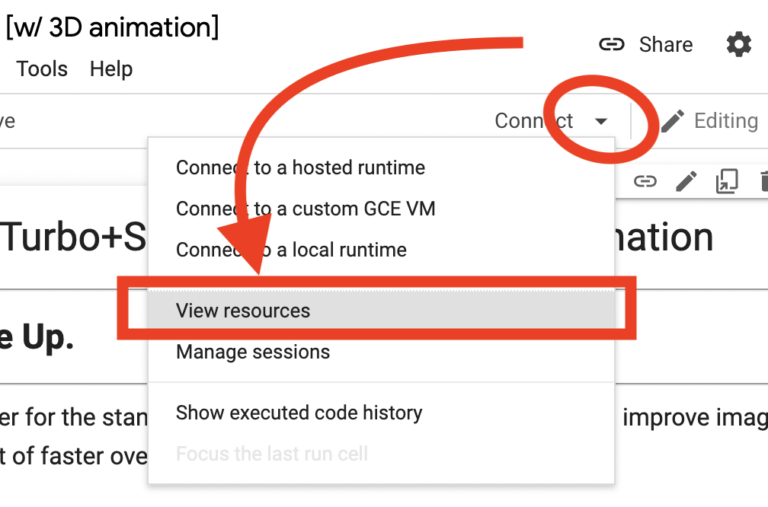Click the cell toolbar link icon
The image size is (768, 507).
(645, 181)
